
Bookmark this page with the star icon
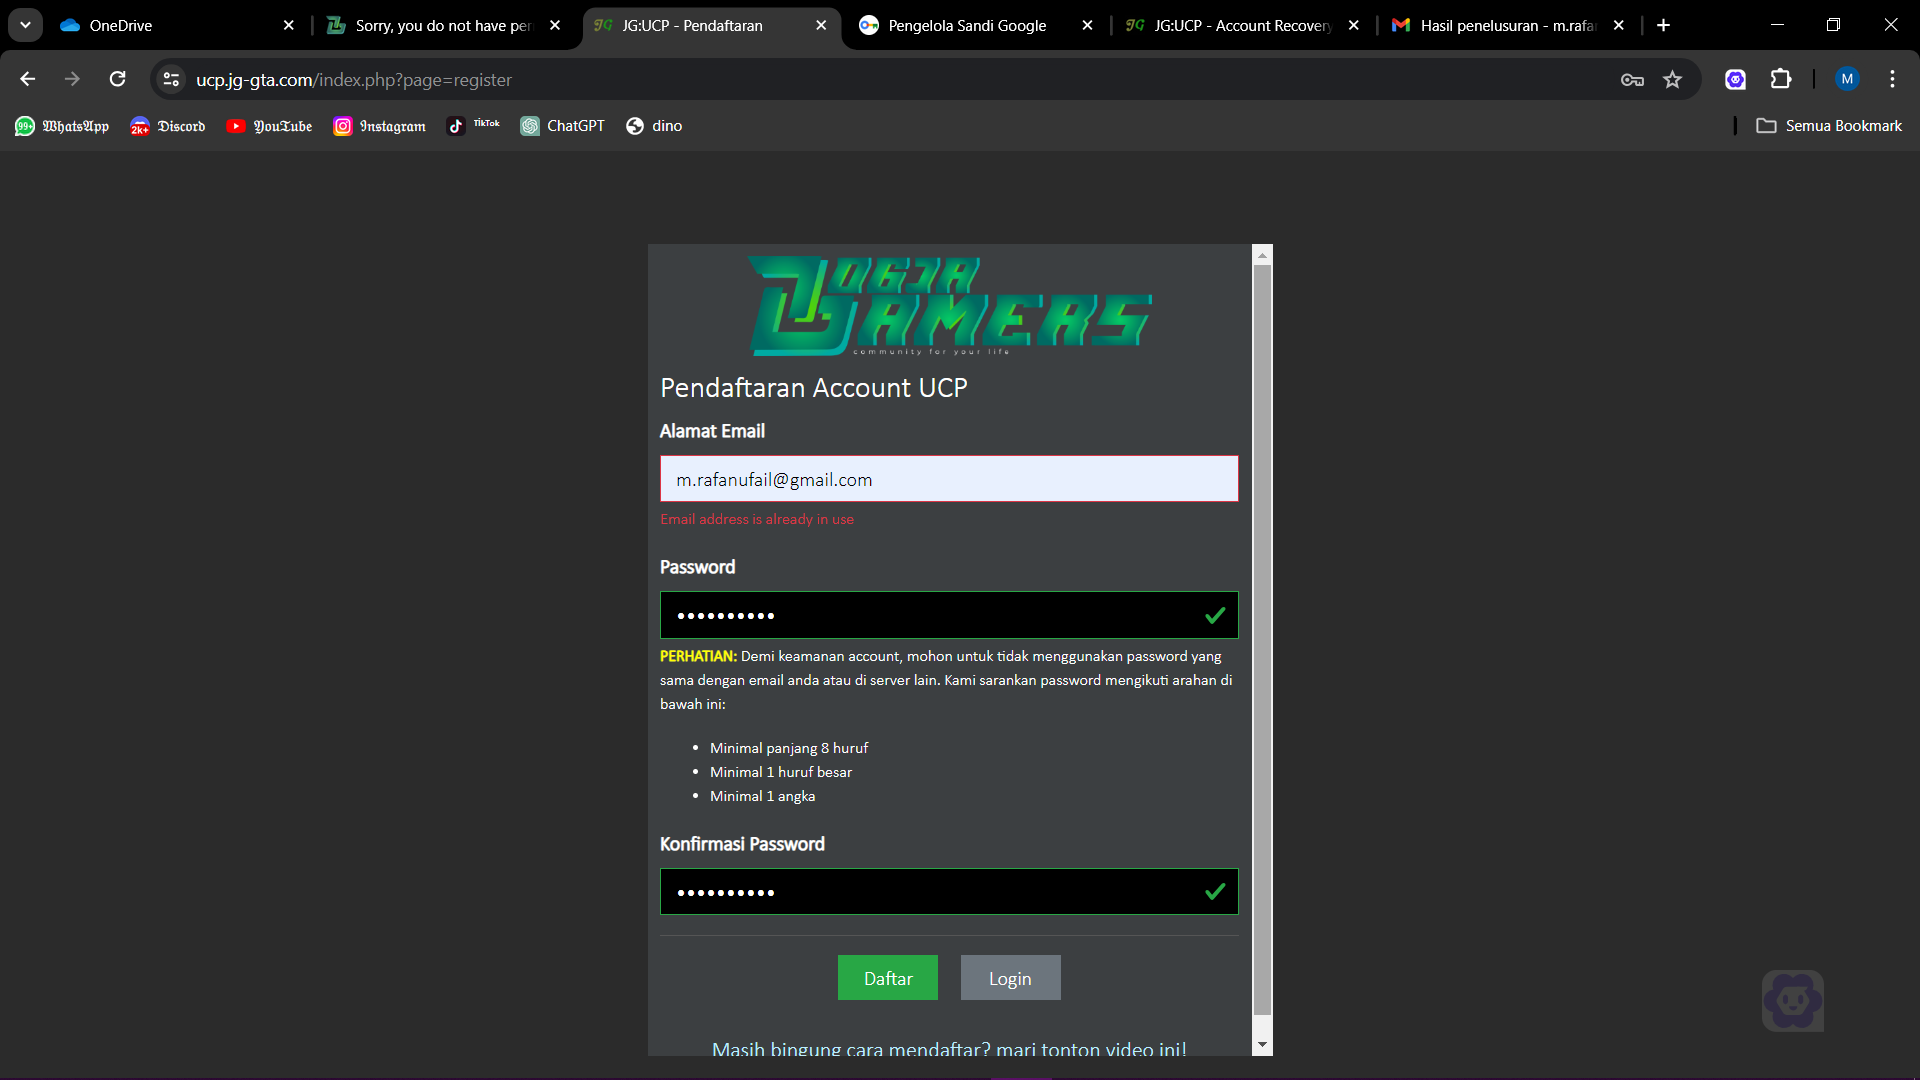(x=1673, y=80)
